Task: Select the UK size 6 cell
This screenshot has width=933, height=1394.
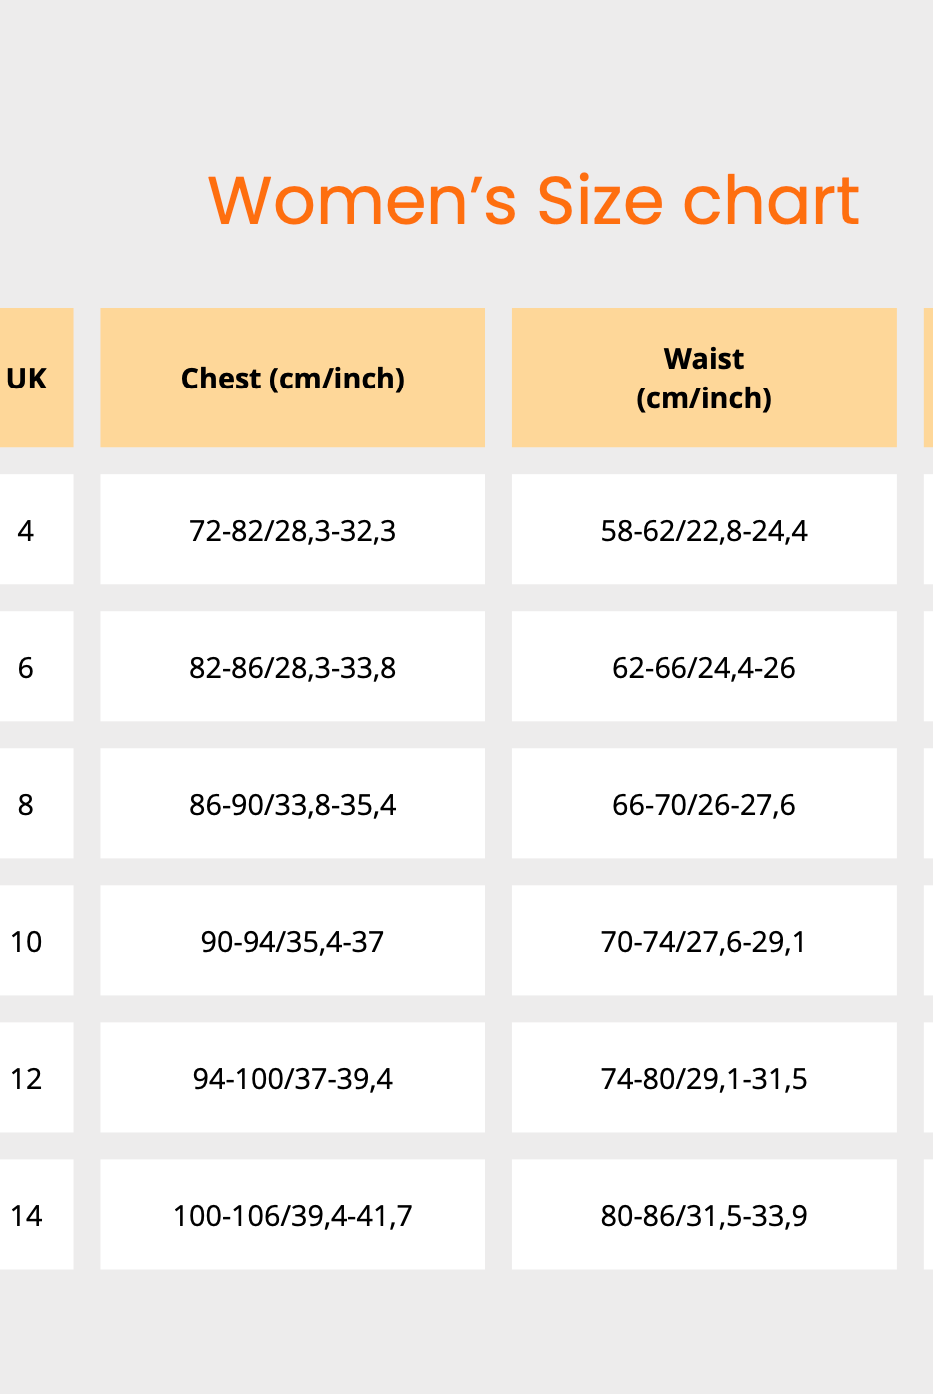Action: click(x=27, y=667)
